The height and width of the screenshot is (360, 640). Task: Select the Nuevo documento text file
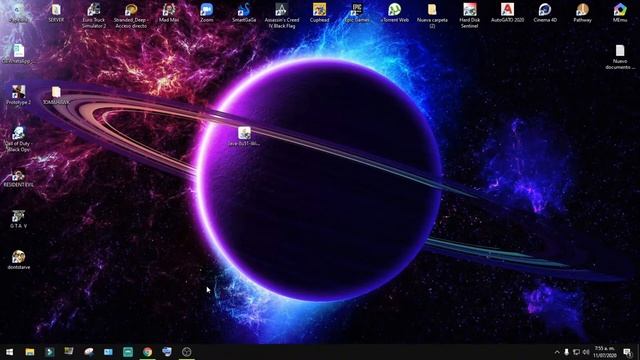click(x=620, y=57)
